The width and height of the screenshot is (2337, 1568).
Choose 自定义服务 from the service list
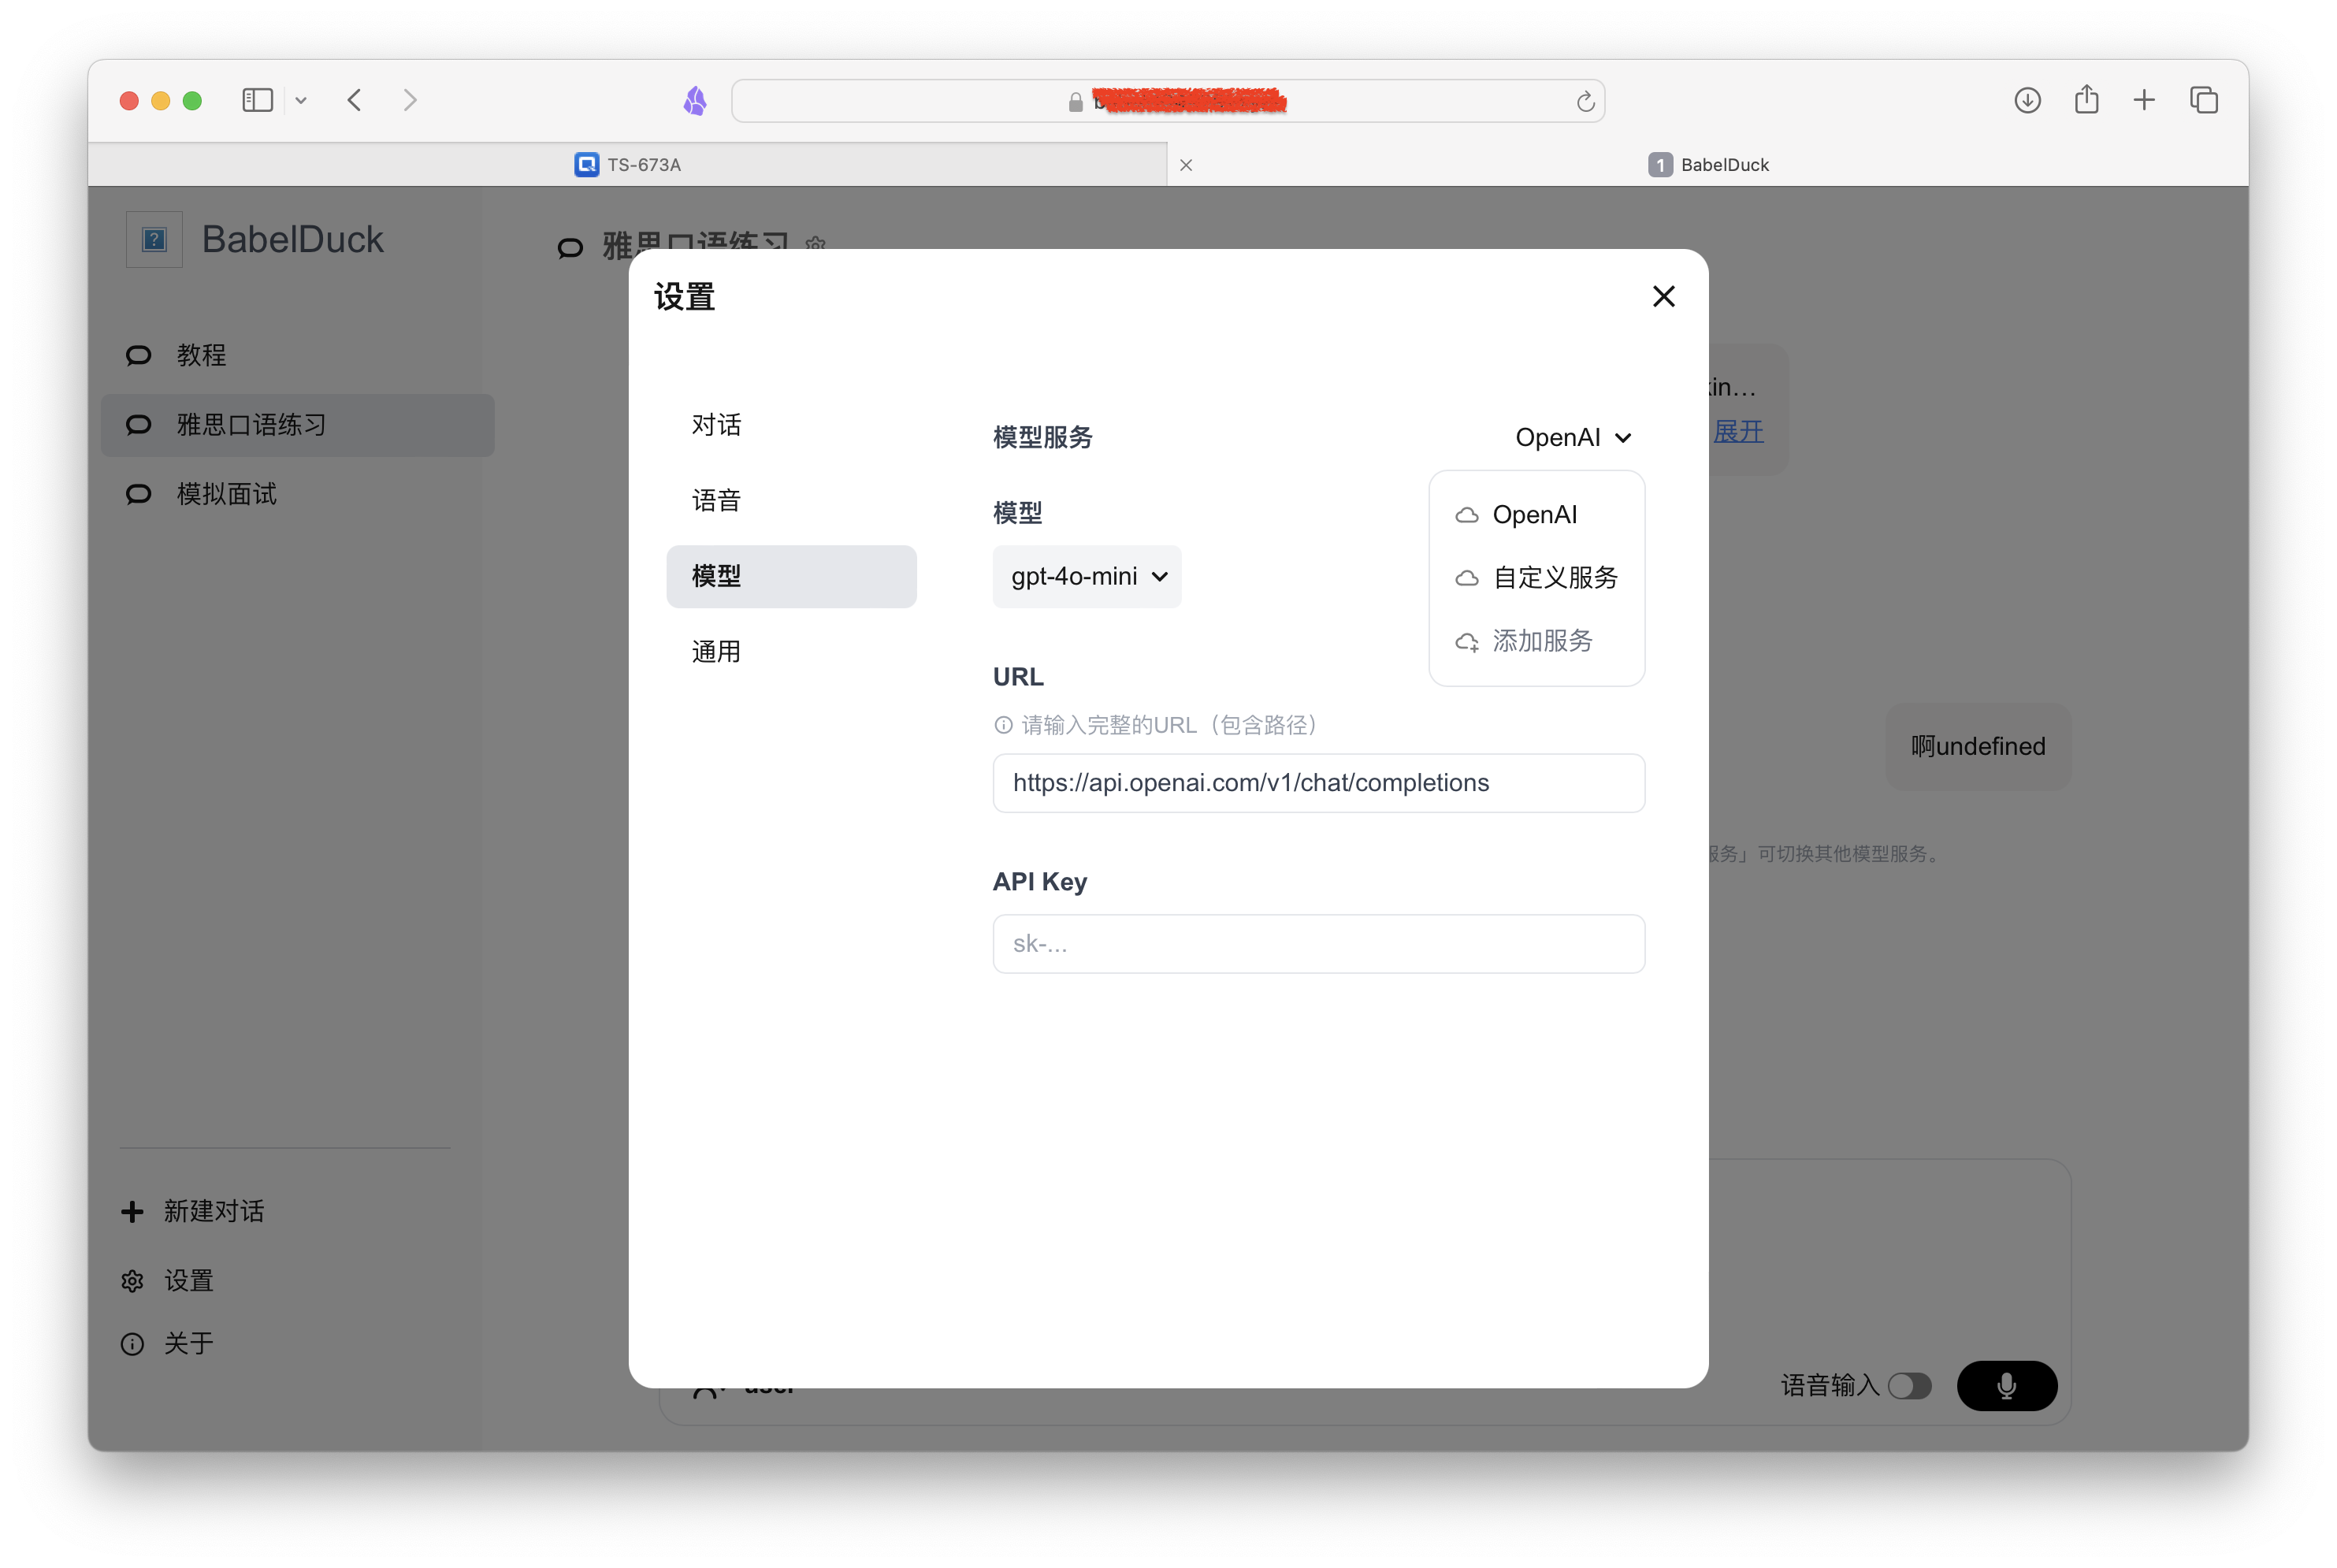[1536, 578]
